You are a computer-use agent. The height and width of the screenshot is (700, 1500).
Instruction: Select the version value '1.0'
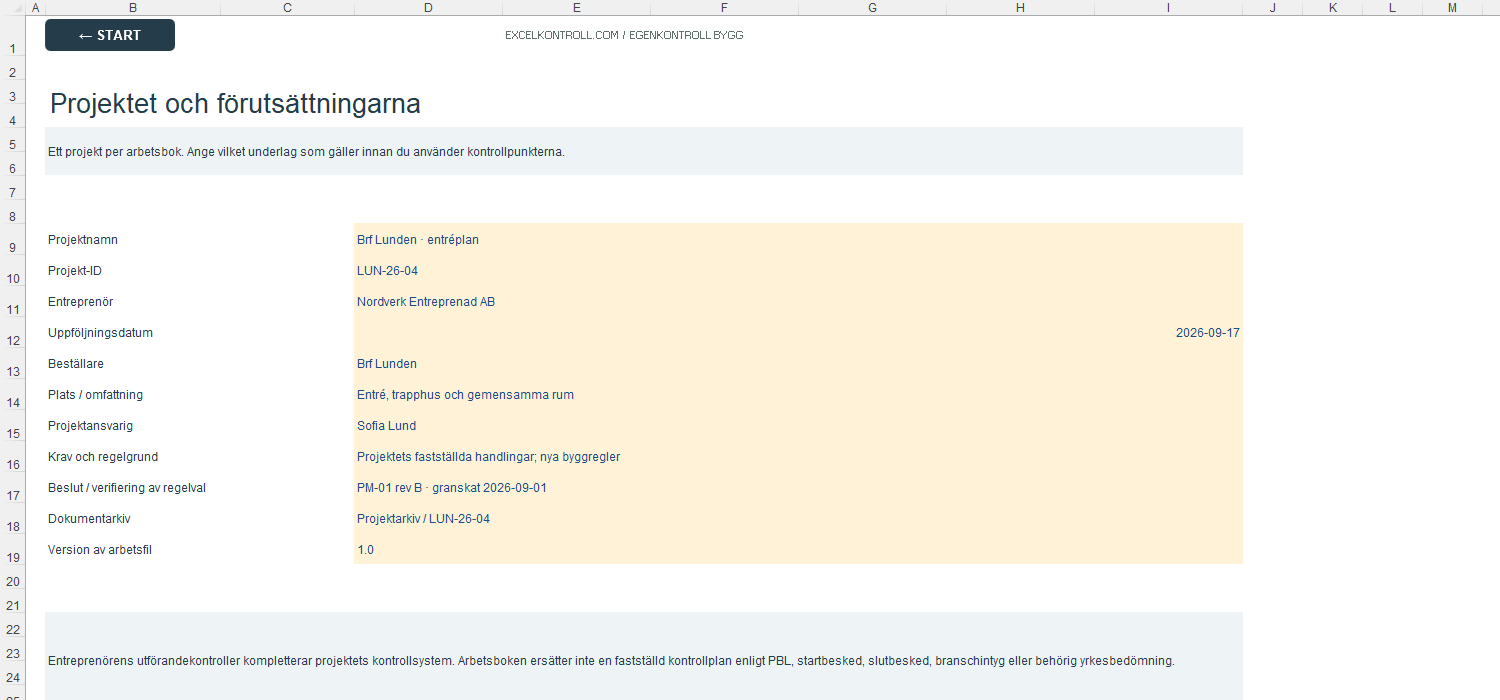coord(798,550)
